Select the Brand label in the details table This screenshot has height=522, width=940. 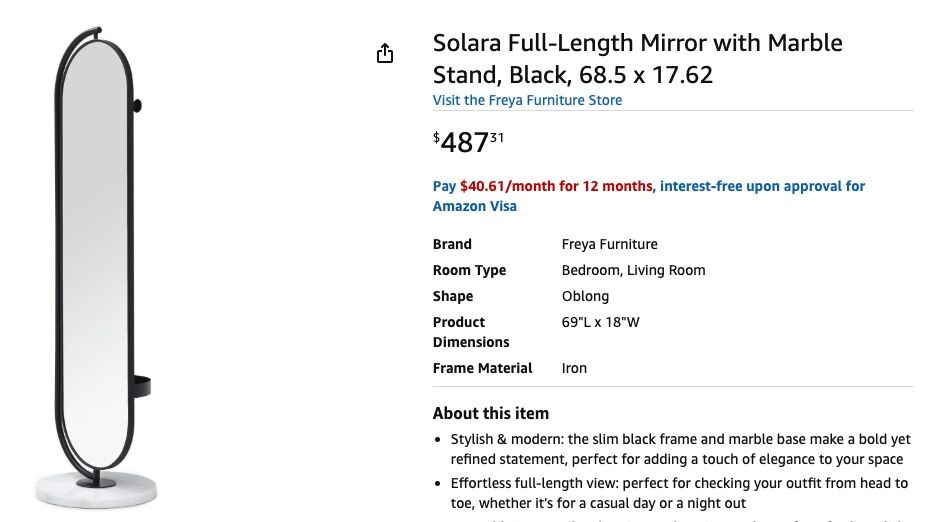pyautogui.click(x=452, y=244)
